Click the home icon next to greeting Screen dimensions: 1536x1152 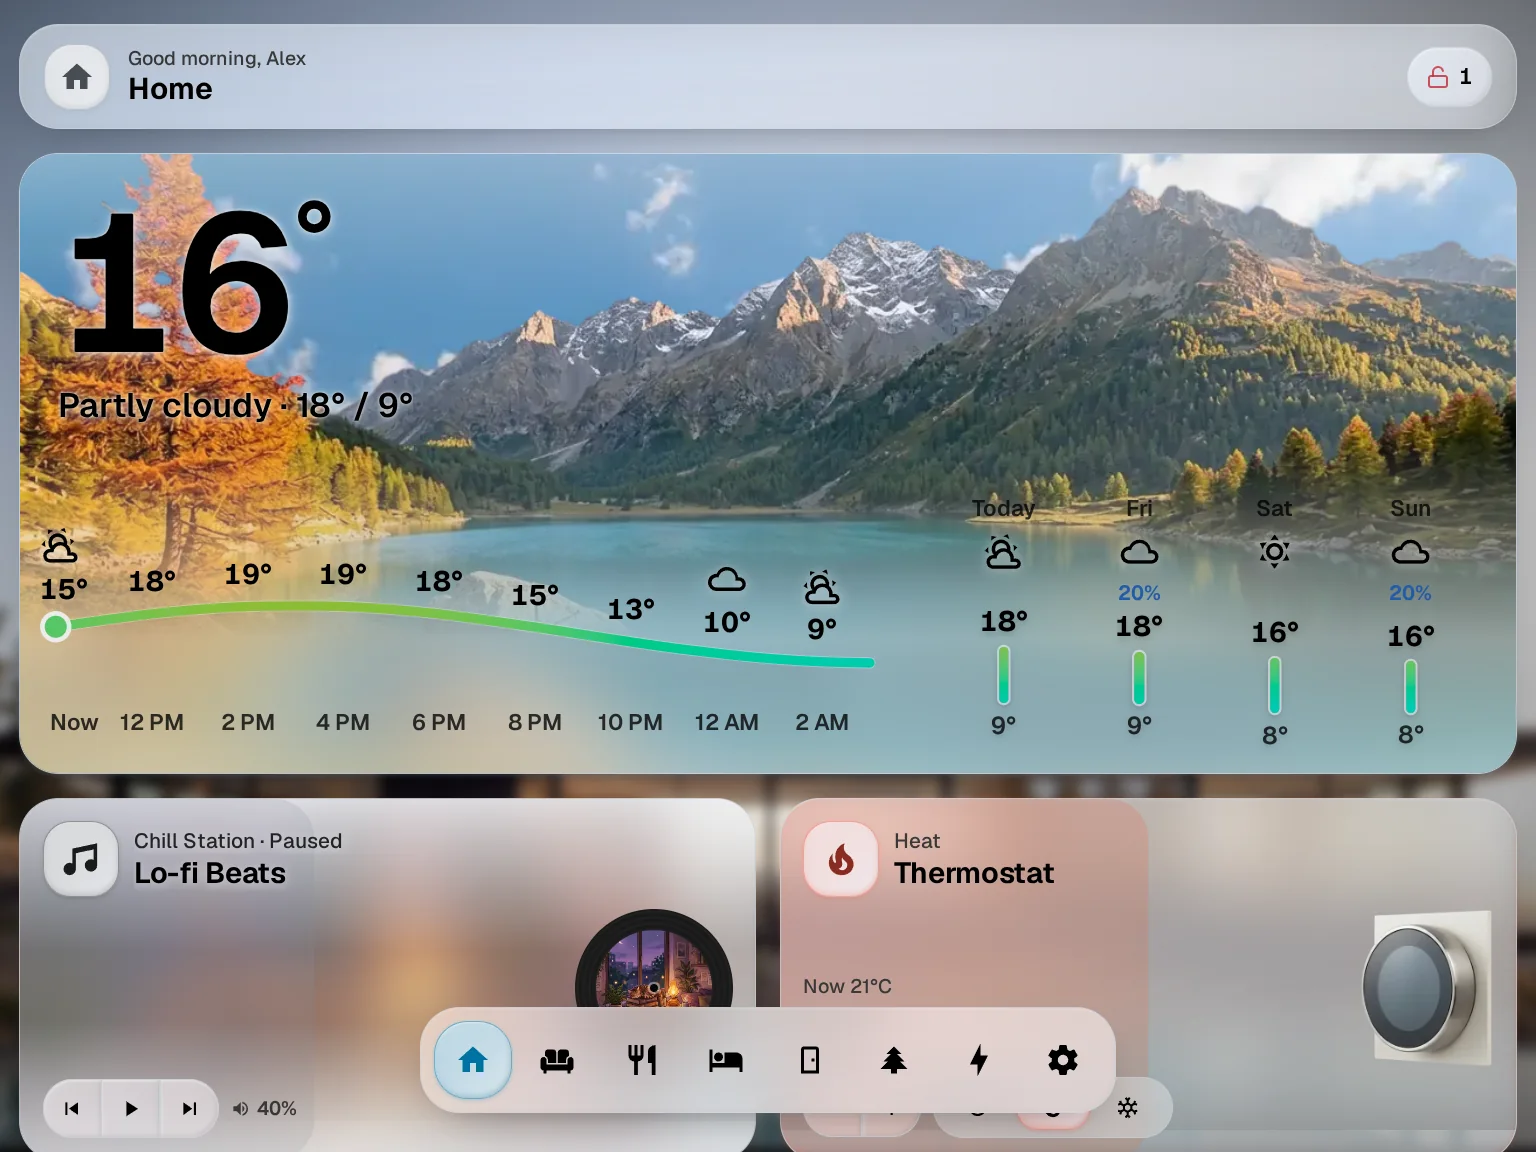coord(77,77)
